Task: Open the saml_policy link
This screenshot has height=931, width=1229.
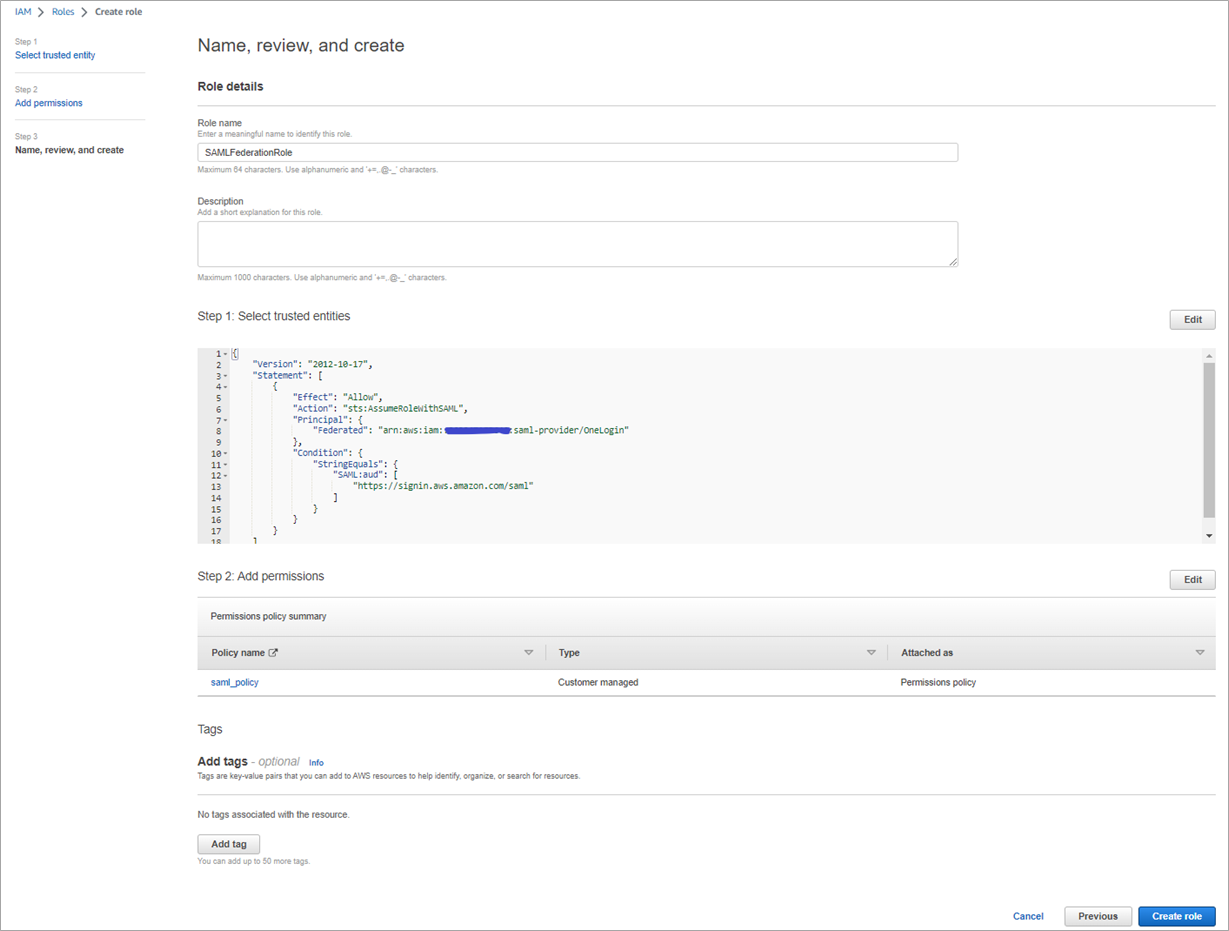Action: pyautogui.click(x=234, y=682)
